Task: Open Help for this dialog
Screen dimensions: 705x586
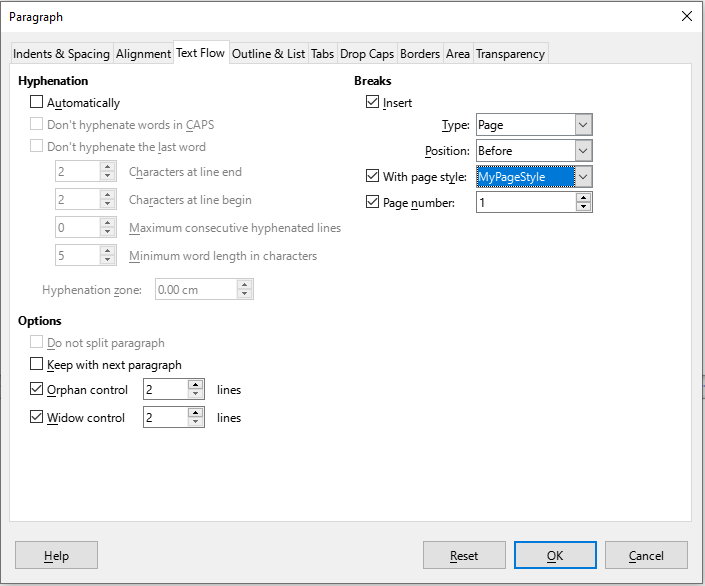Action: pyautogui.click(x=56, y=555)
